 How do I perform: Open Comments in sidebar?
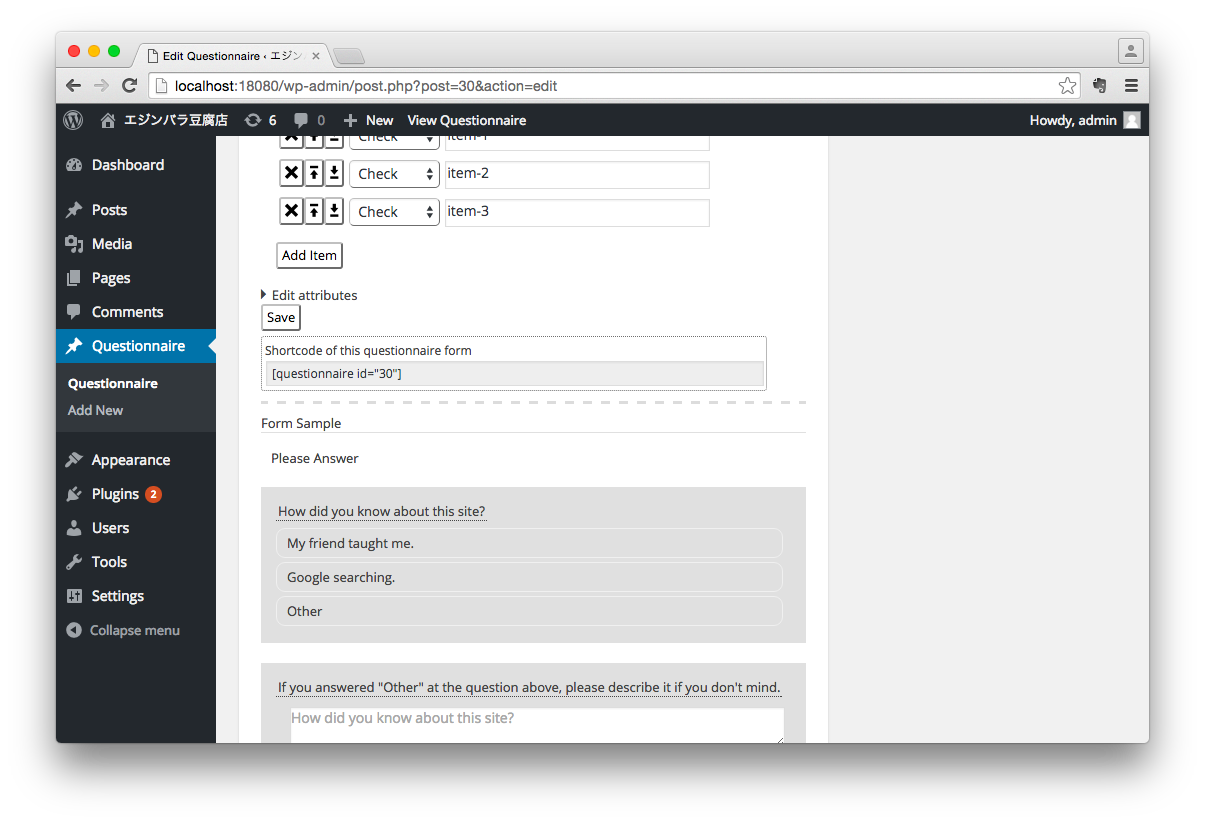136,312
